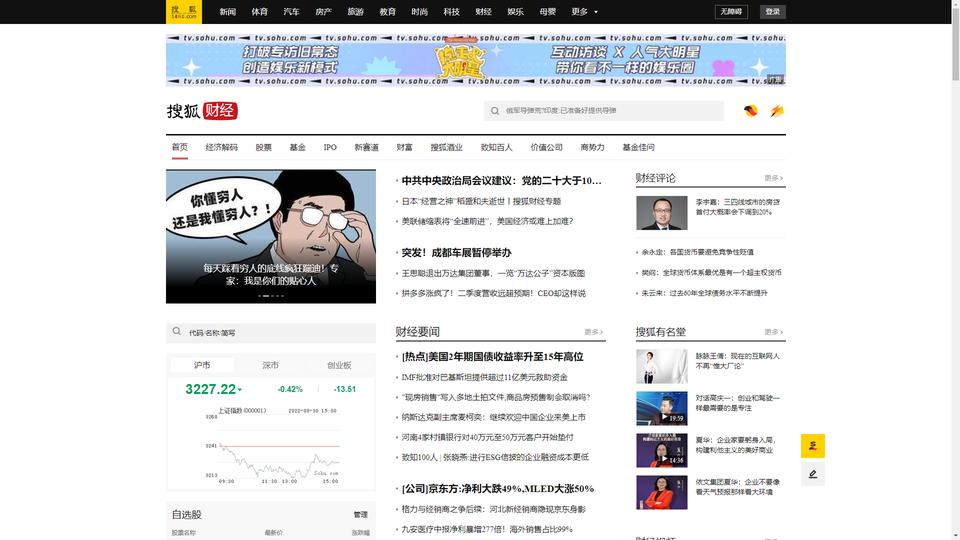Click the page vertical scrollbar thumb
The width and height of the screenshot is (960, 540).
coord(955,44)
